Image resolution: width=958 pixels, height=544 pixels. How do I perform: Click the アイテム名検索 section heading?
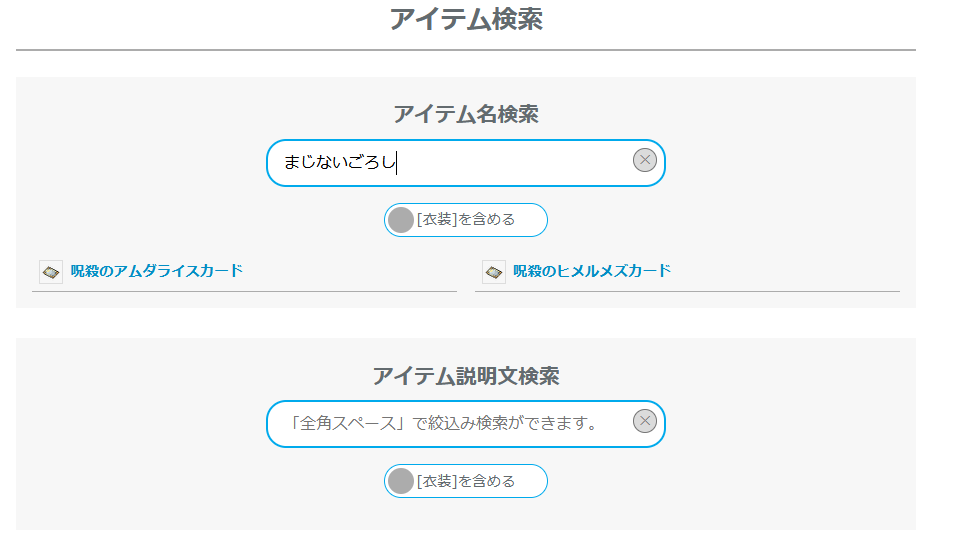[466, 114]
